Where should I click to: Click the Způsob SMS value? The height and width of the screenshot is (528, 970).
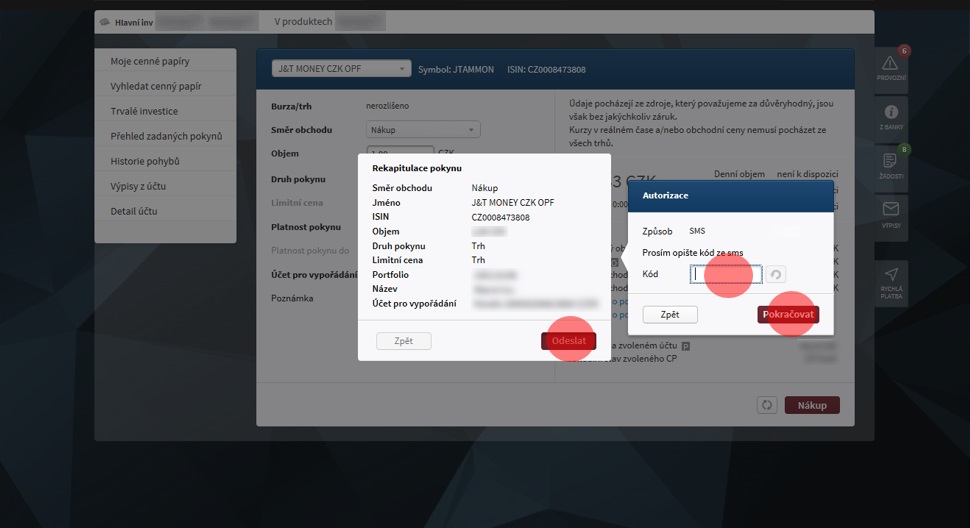point(697,231)
